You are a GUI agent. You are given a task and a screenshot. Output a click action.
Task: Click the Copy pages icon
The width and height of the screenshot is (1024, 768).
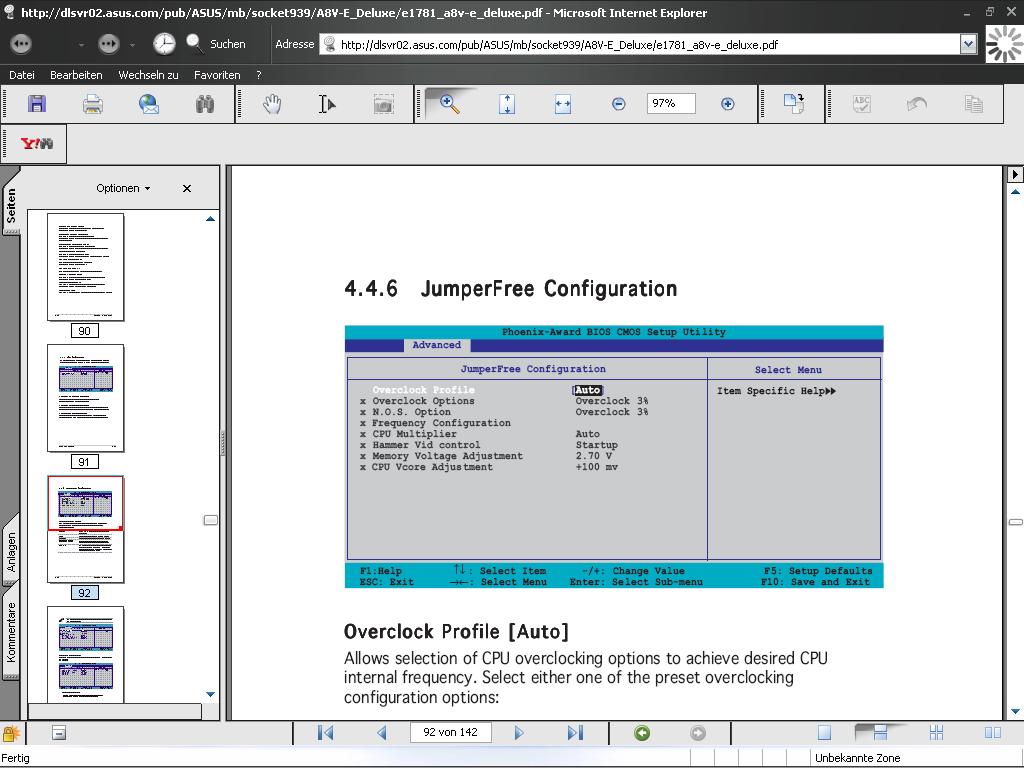click(974, 104)
